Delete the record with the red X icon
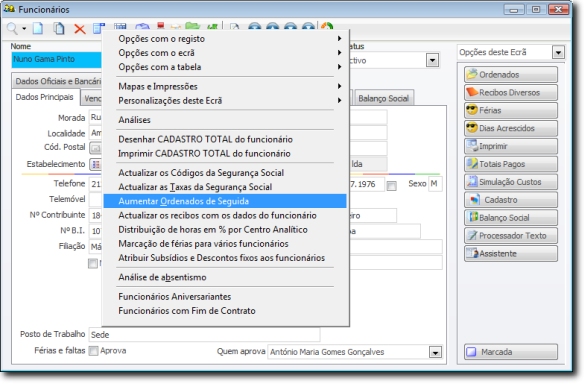584x385 pixels. point(79,29)
